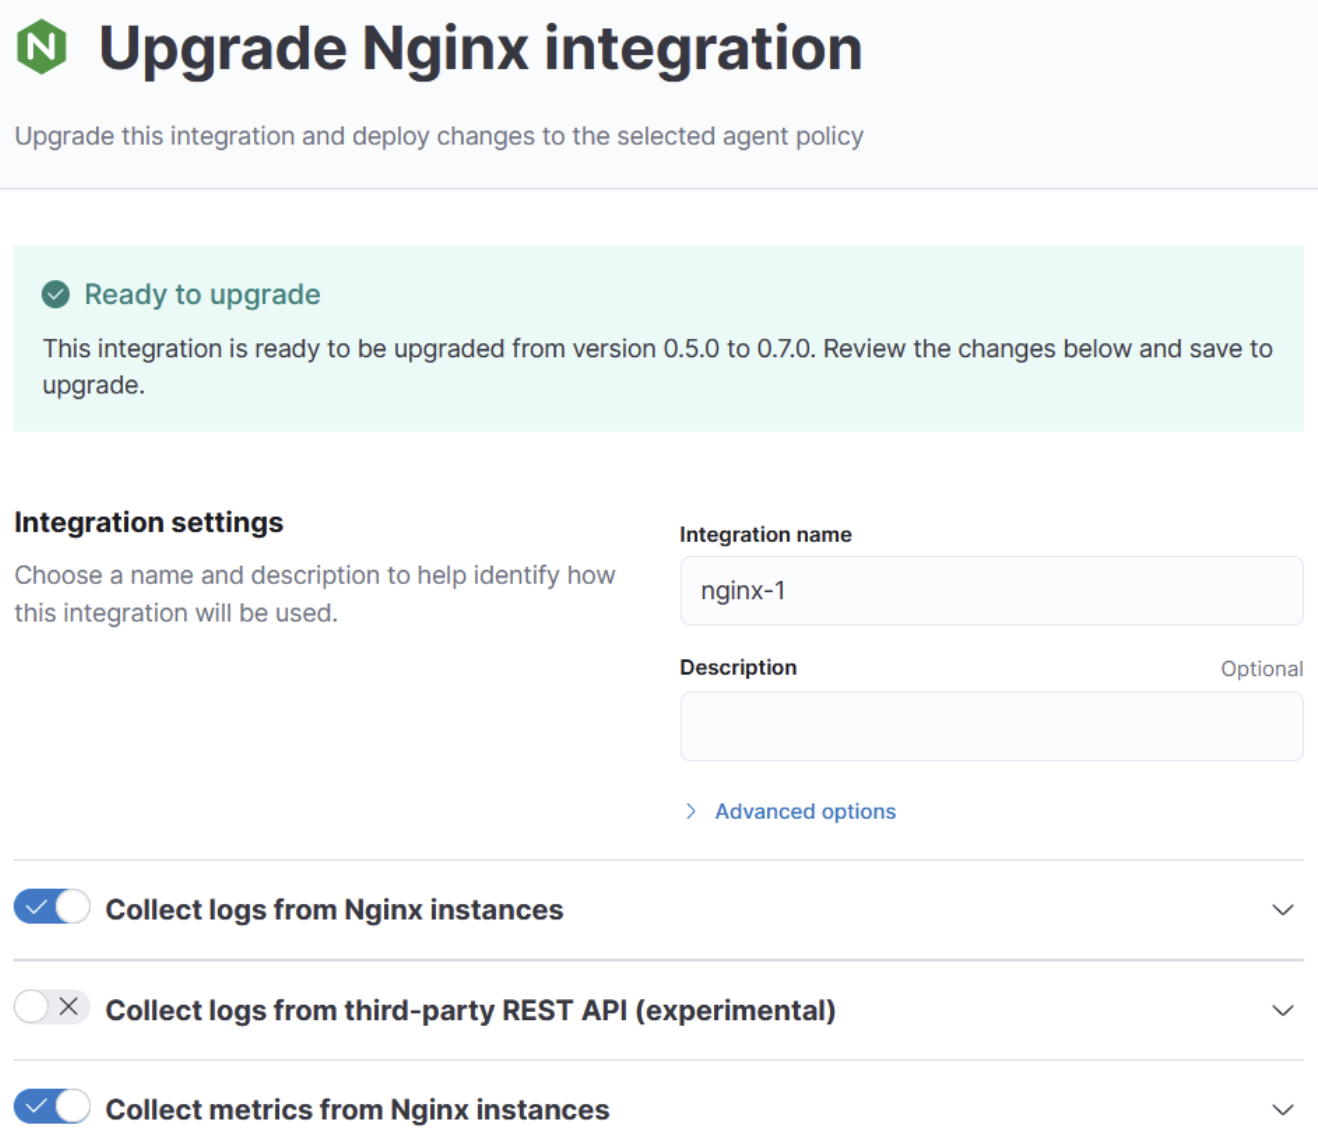Click the Integration settings heading
The image size is (1318, 1144).
(148, 522)
